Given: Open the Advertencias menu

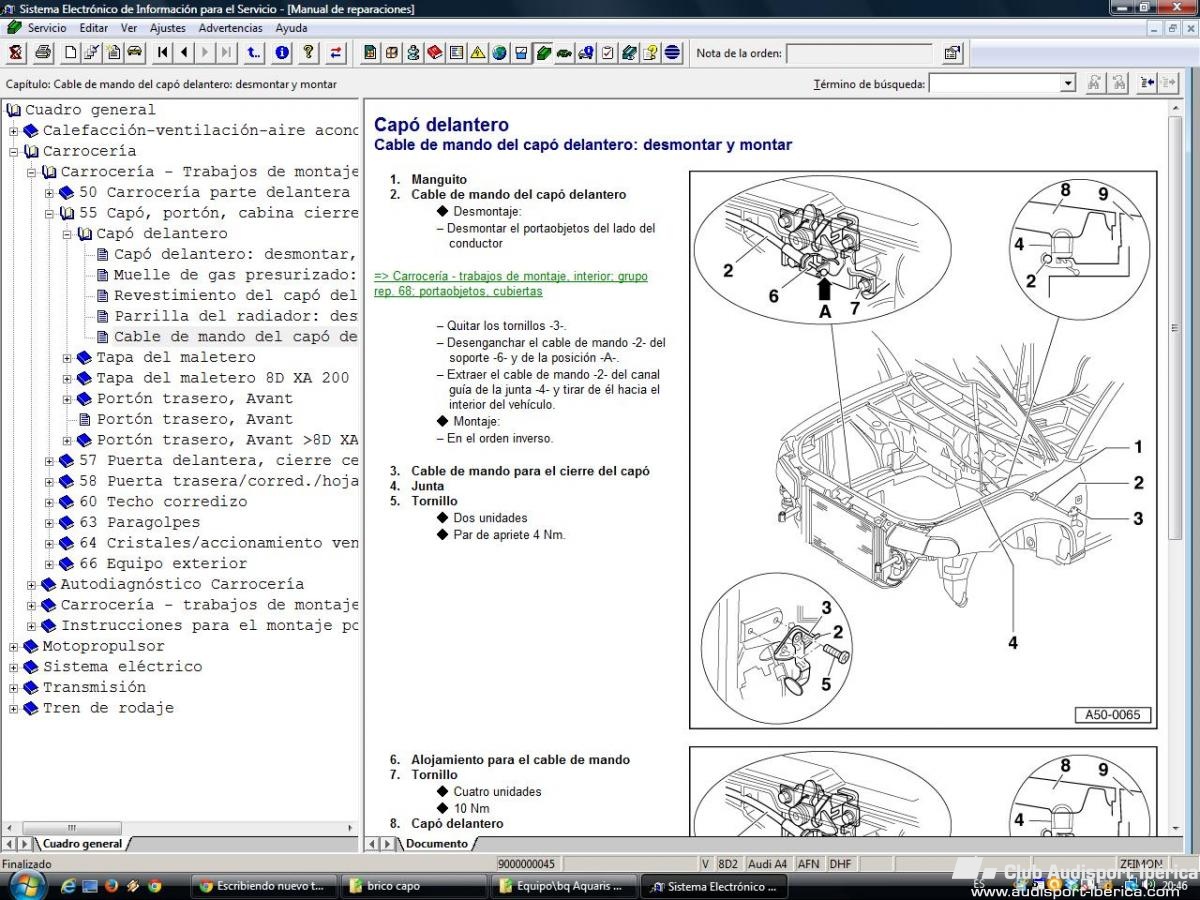Looking at the screenshot, I should click(x=231, y=28).
